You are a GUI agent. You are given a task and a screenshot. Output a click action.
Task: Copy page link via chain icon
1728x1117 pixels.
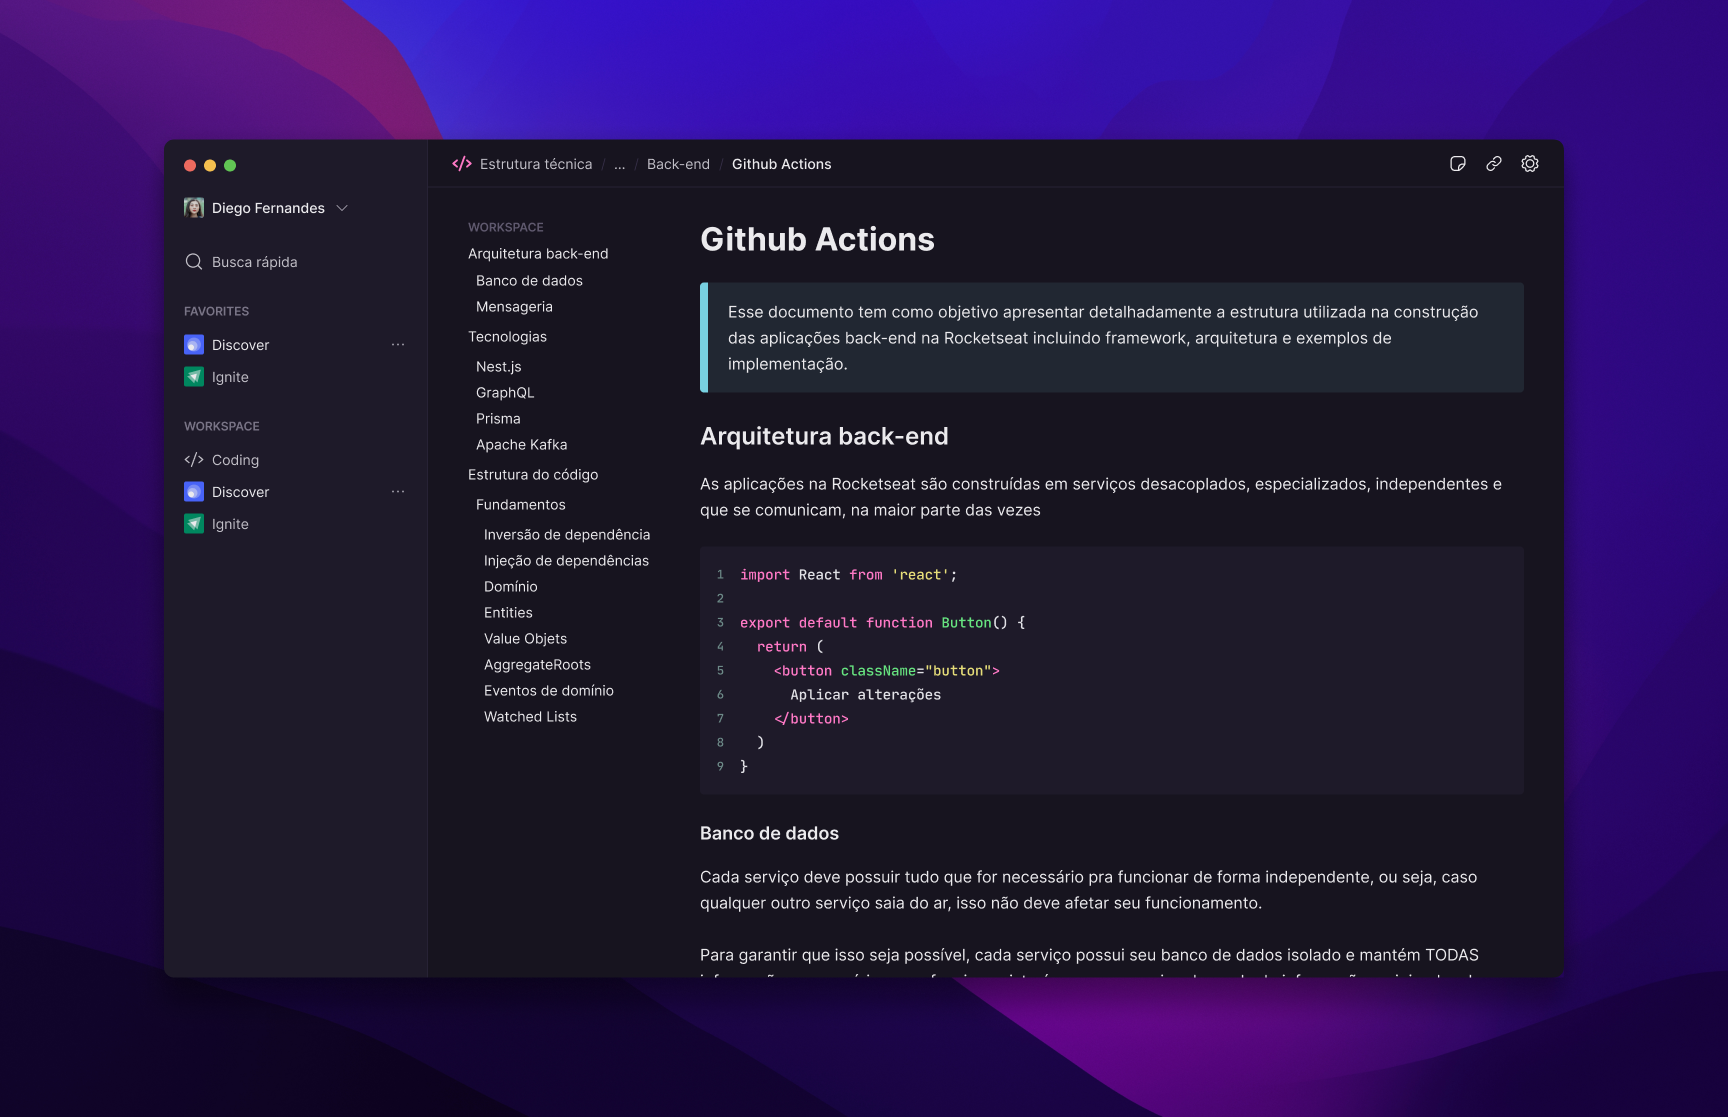tap(1493, 164)
